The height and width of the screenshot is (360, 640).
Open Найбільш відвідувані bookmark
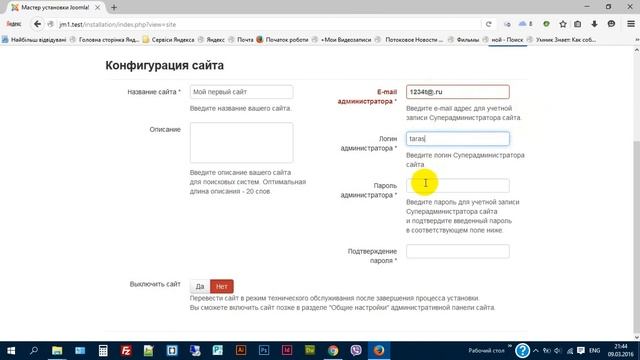[34, 40]
